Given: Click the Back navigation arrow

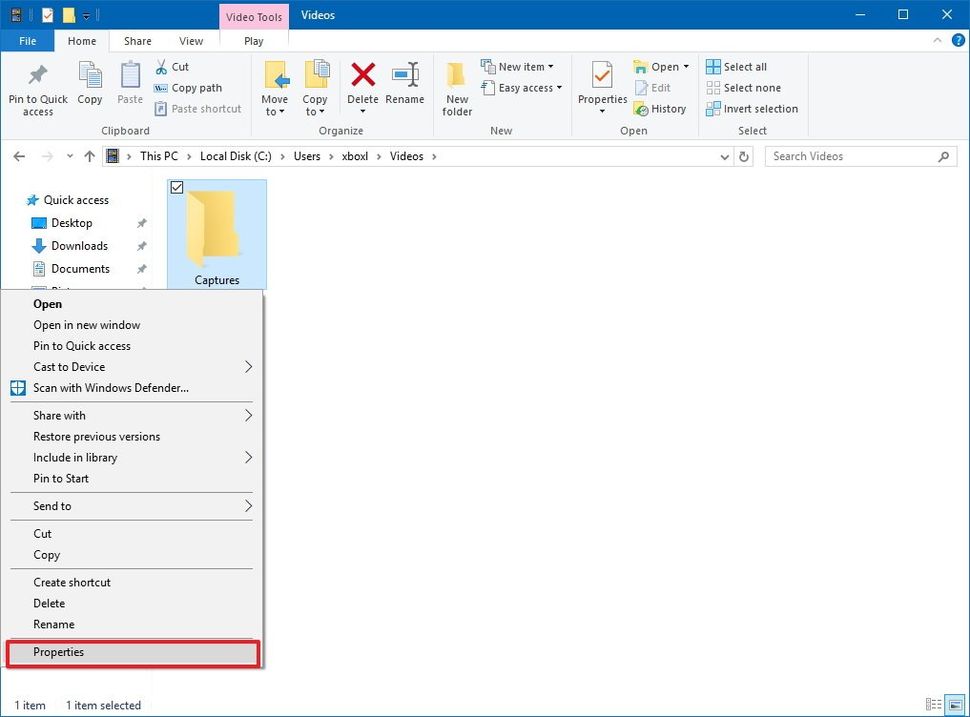Looking at the screenshot, I should 19,156.
